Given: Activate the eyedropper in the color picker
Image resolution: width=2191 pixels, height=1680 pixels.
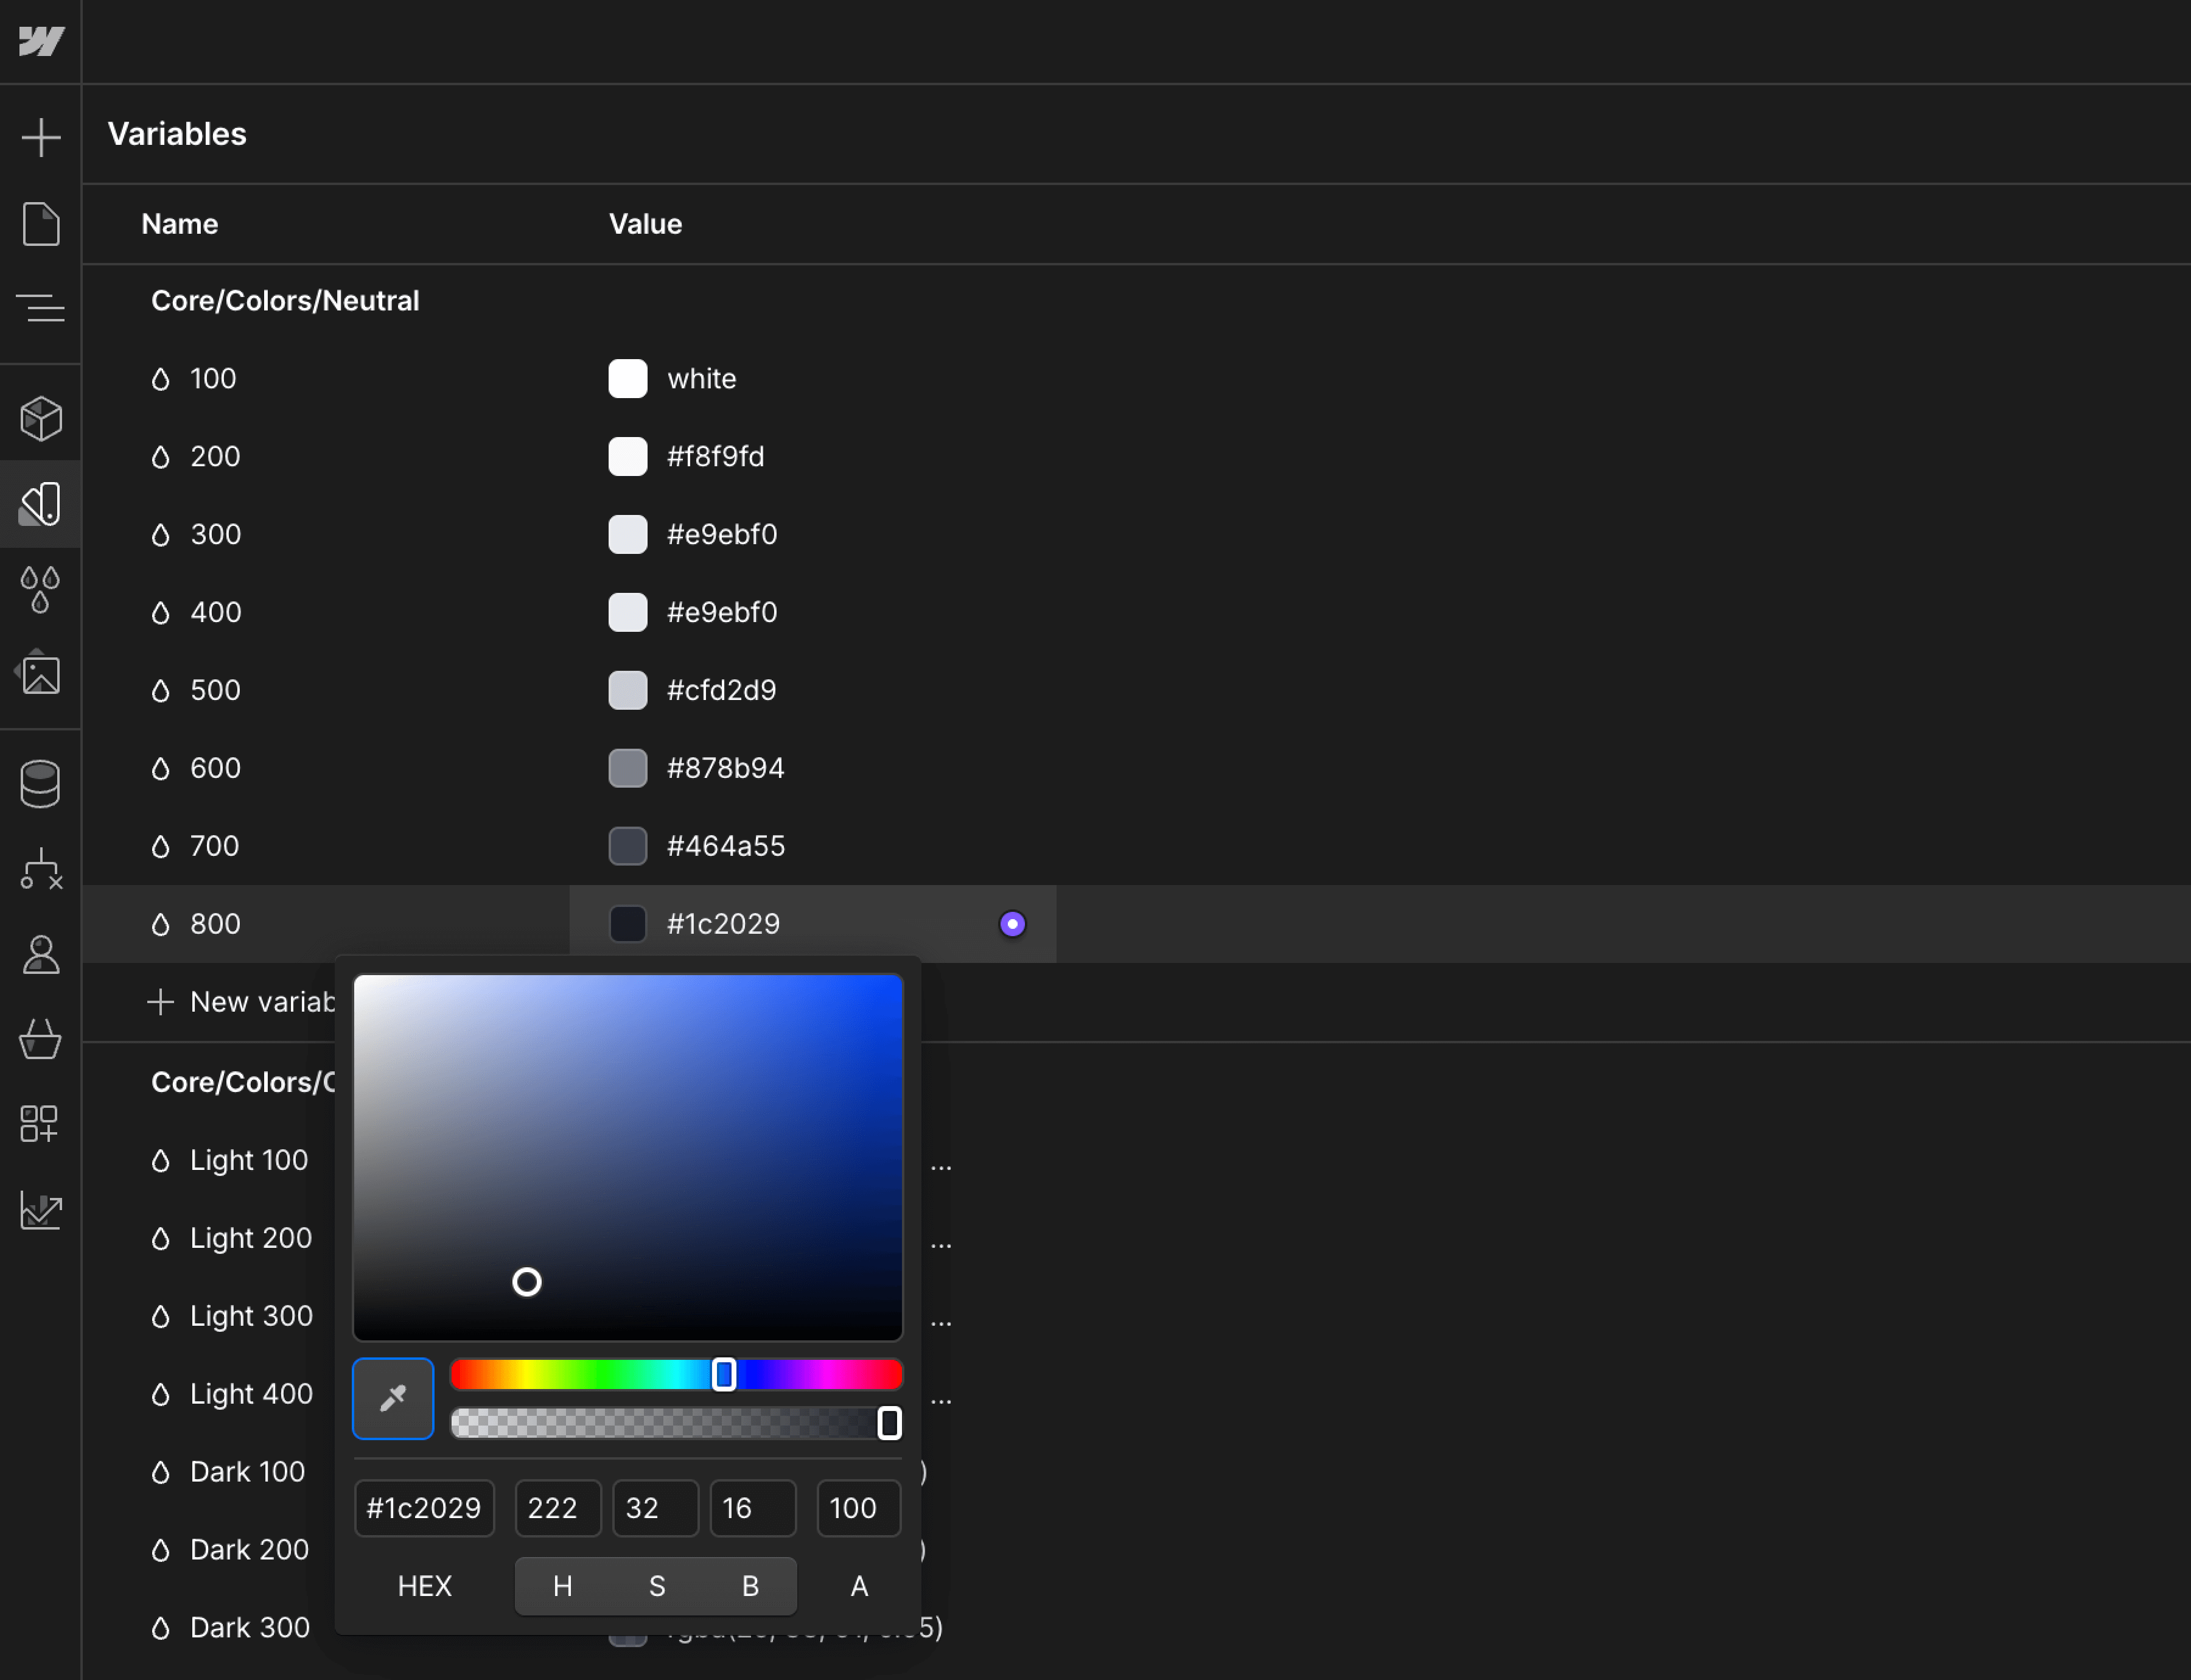Looking at the screenshot, I should 393,1398.
